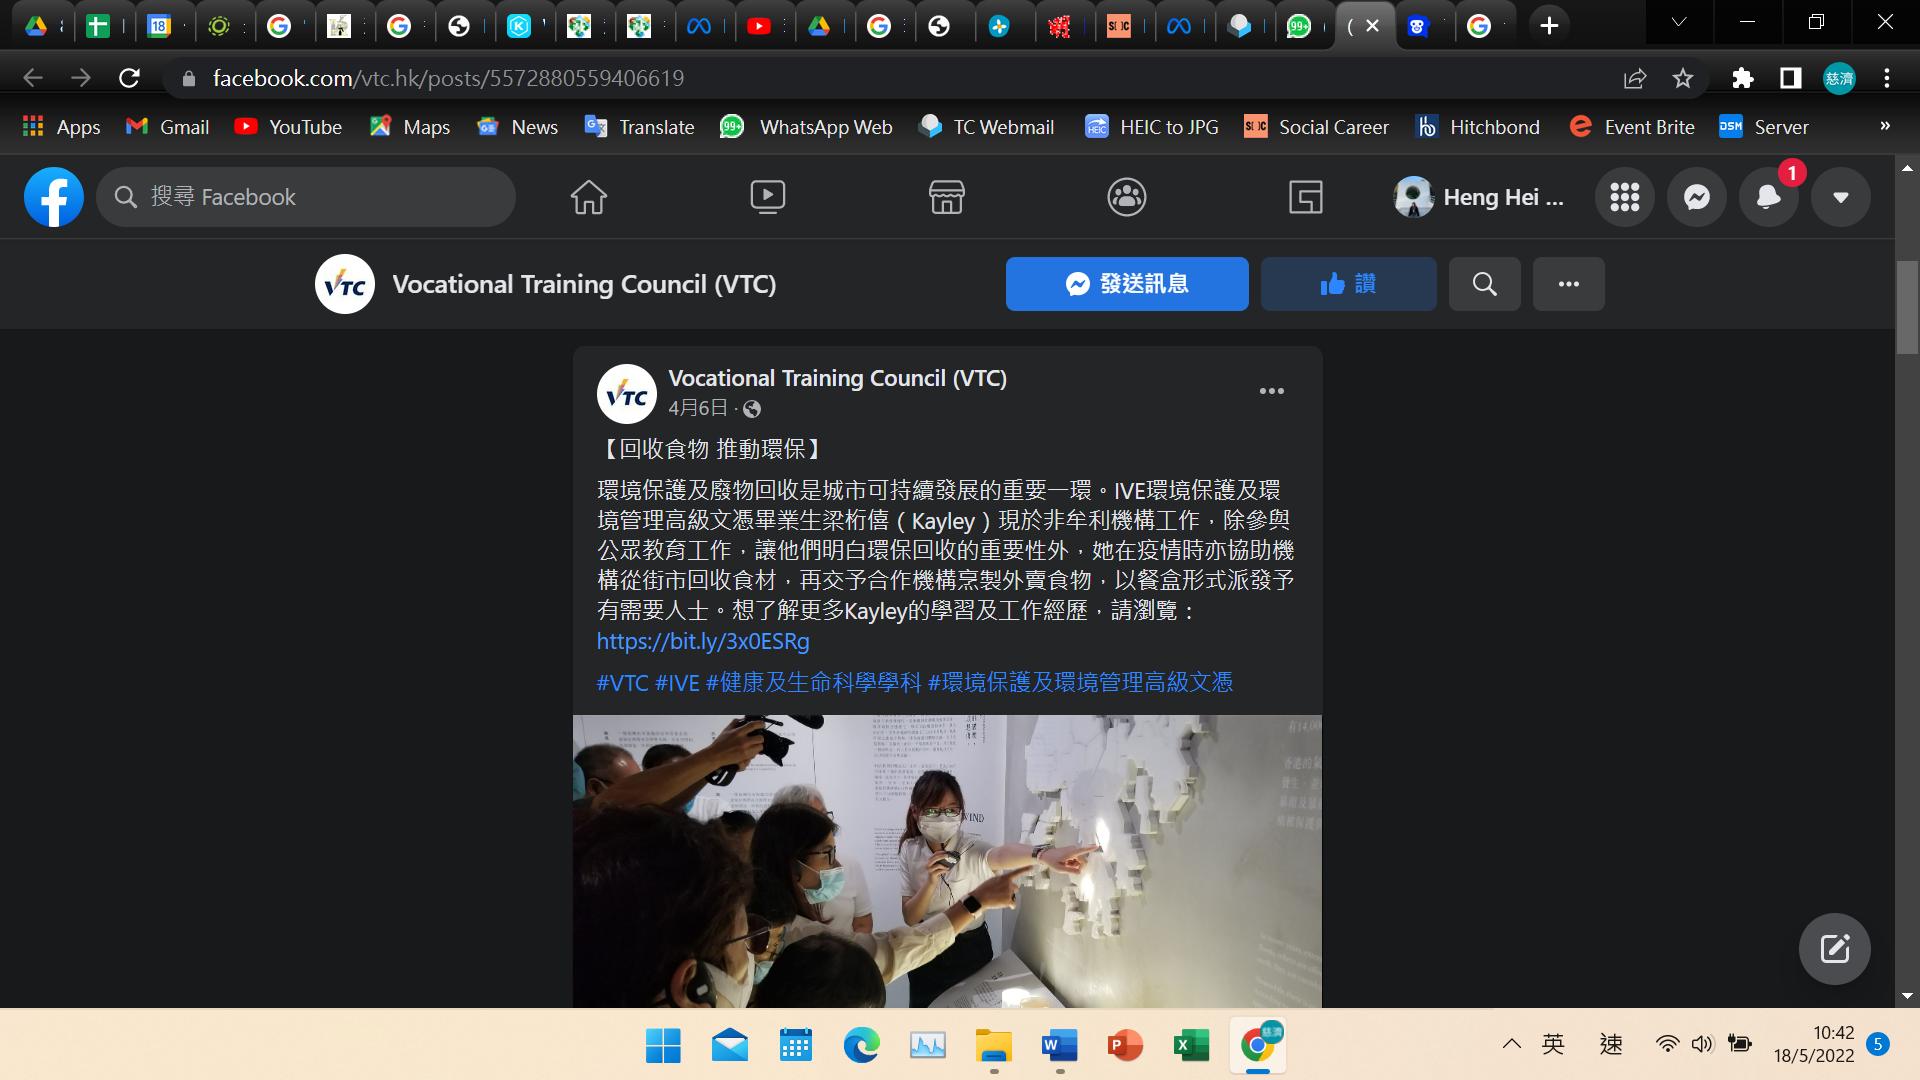Screen dimensions: 1920x1080
Task: Expand Facebook account dropdown arrow
Action: point(1840,197)
